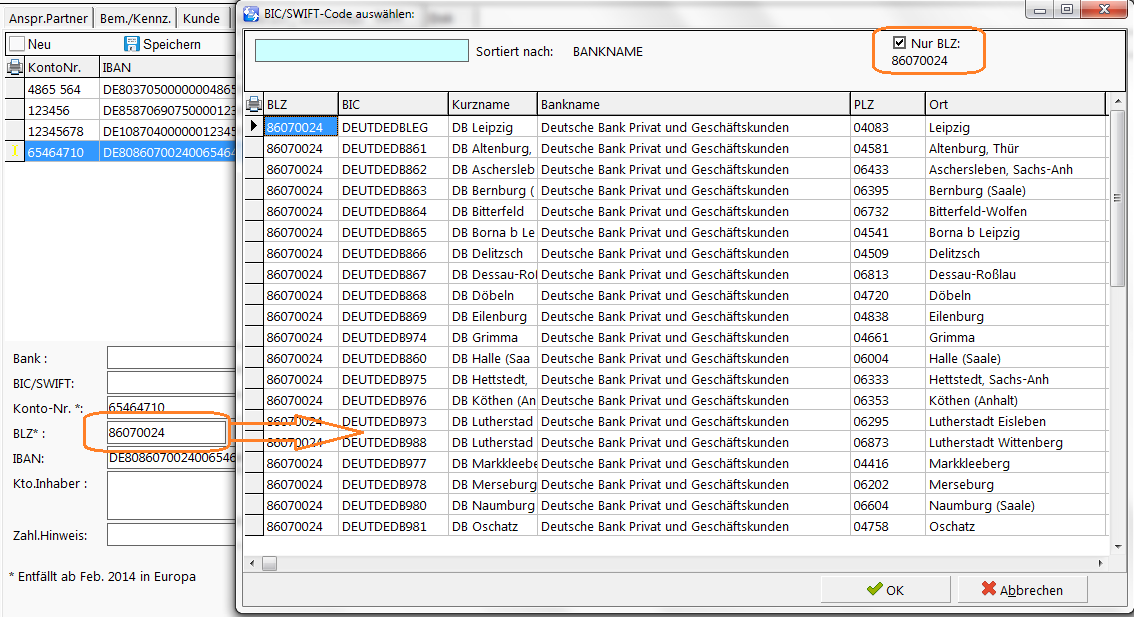This screenshot has width=1134, height=617.
Task: Click the Konto-Nr. field with 65464710
Action: click(171, 407)
